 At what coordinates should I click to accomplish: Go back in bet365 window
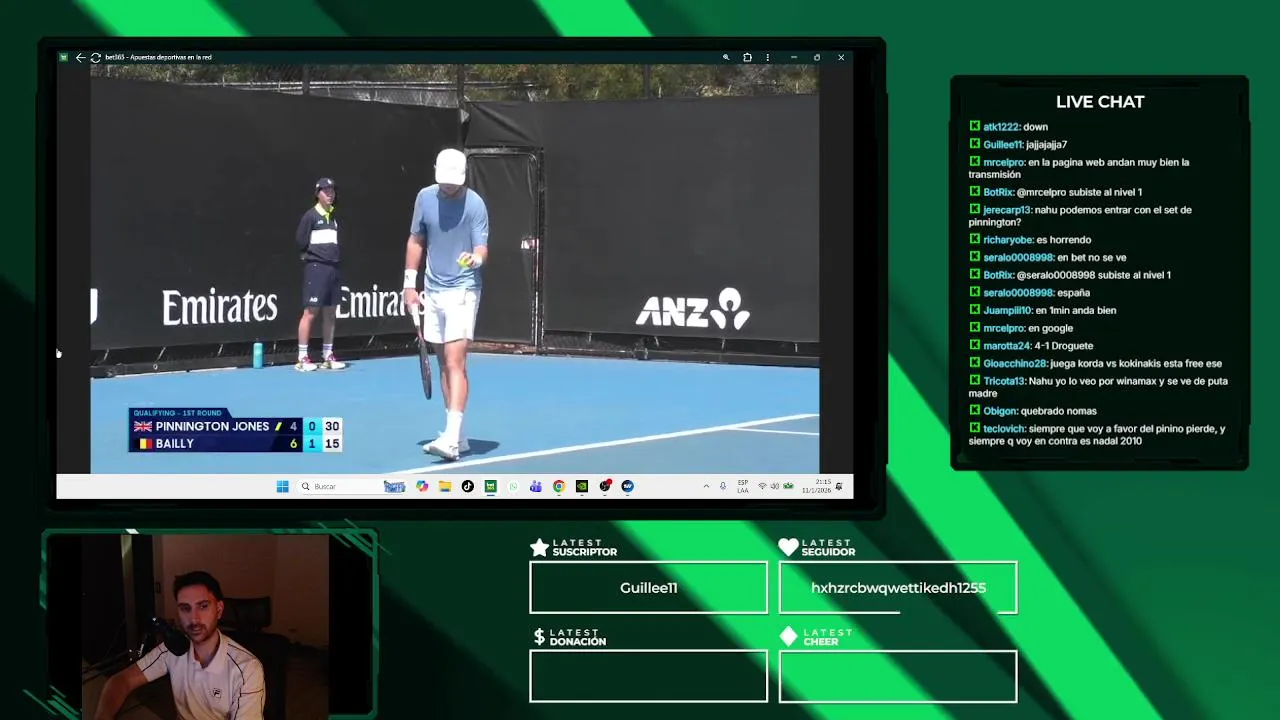[x=80, y=57]
